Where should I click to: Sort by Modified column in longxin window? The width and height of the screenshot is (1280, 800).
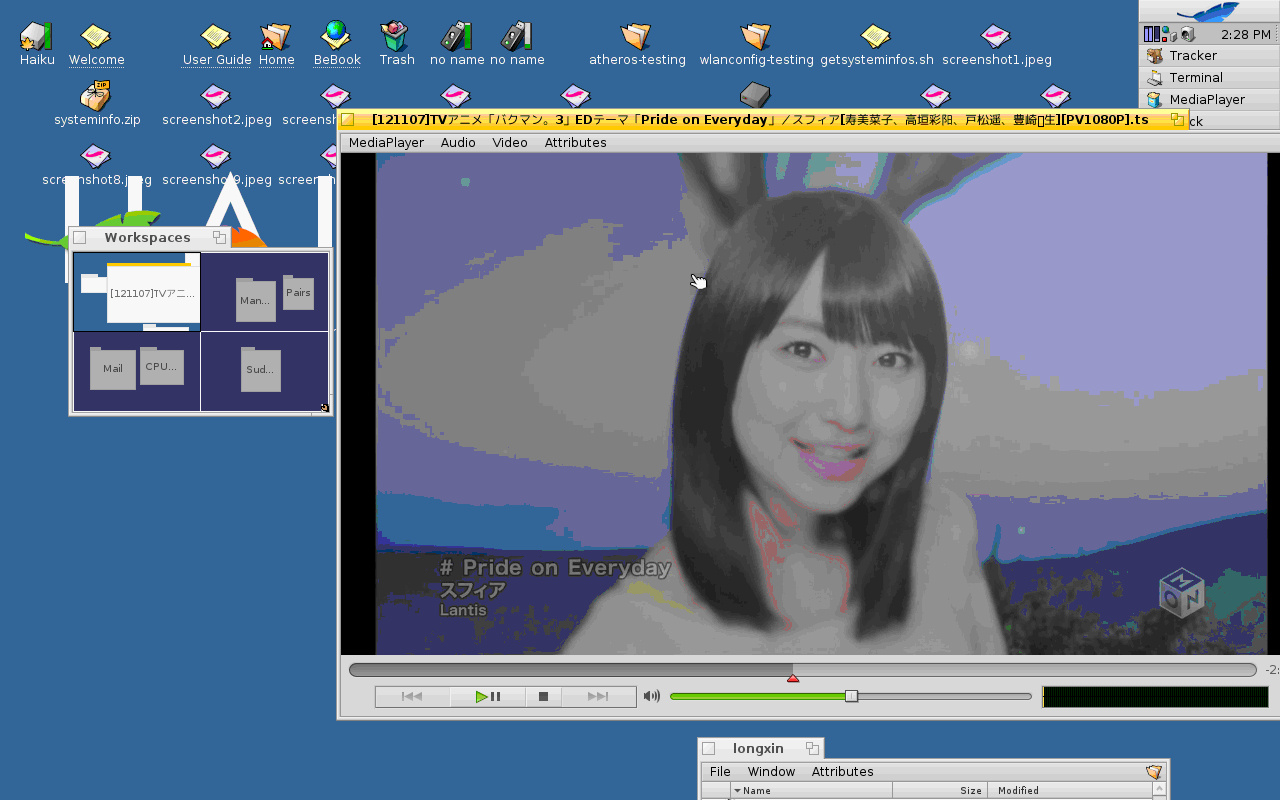pyautogui.click(x=1069, y=790)
